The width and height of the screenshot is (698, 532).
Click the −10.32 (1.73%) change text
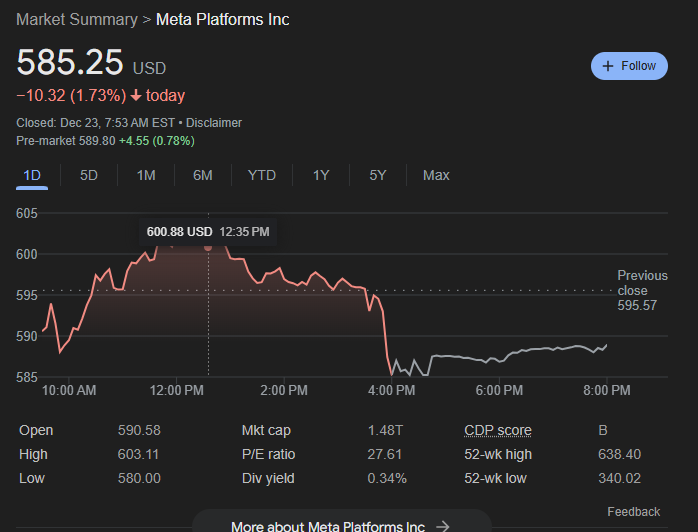click(71, 96)
